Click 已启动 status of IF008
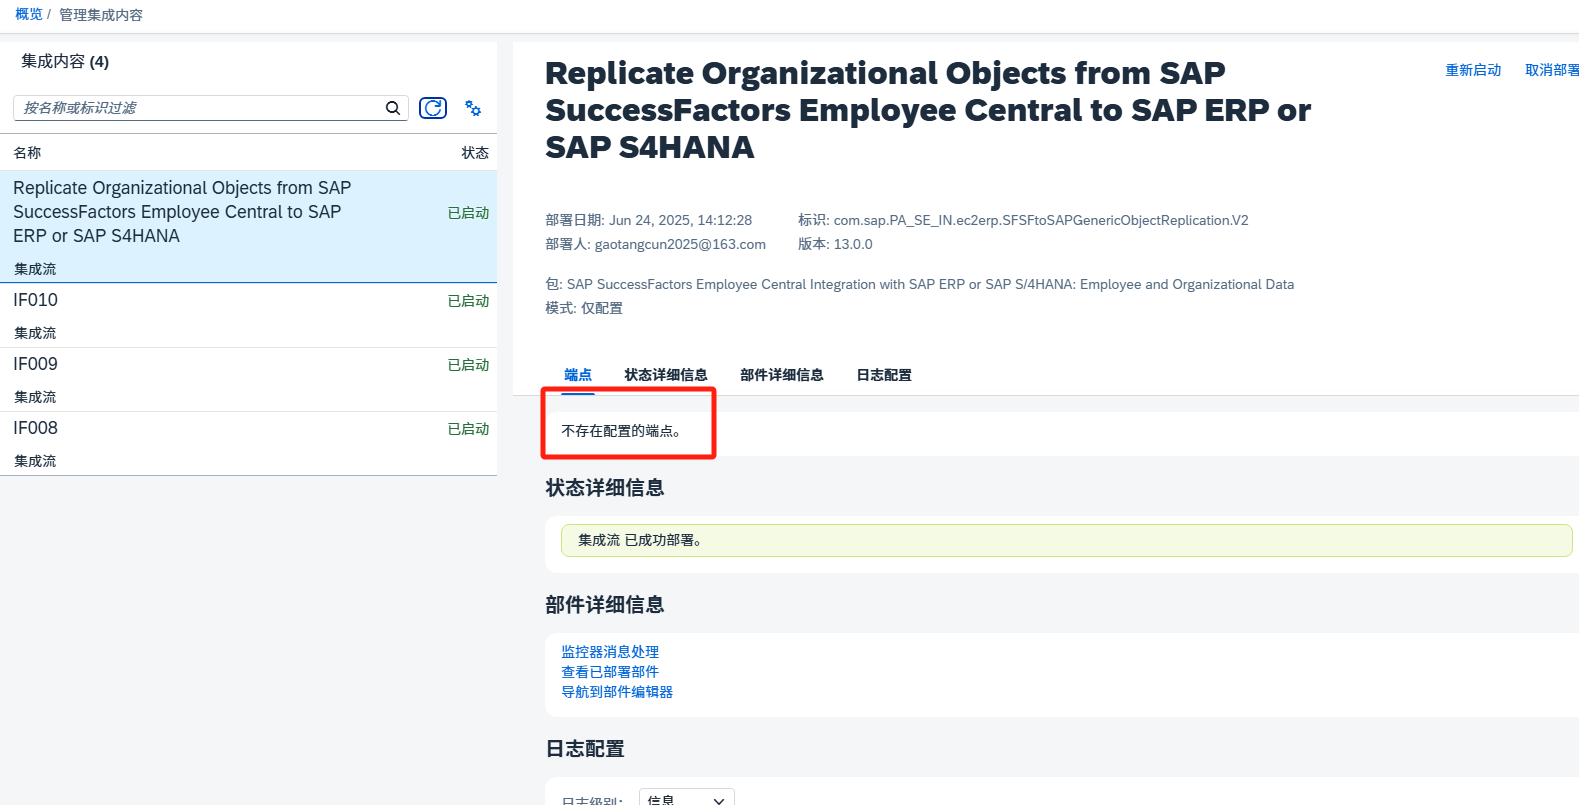1579x805 pixels. point(468,429)
